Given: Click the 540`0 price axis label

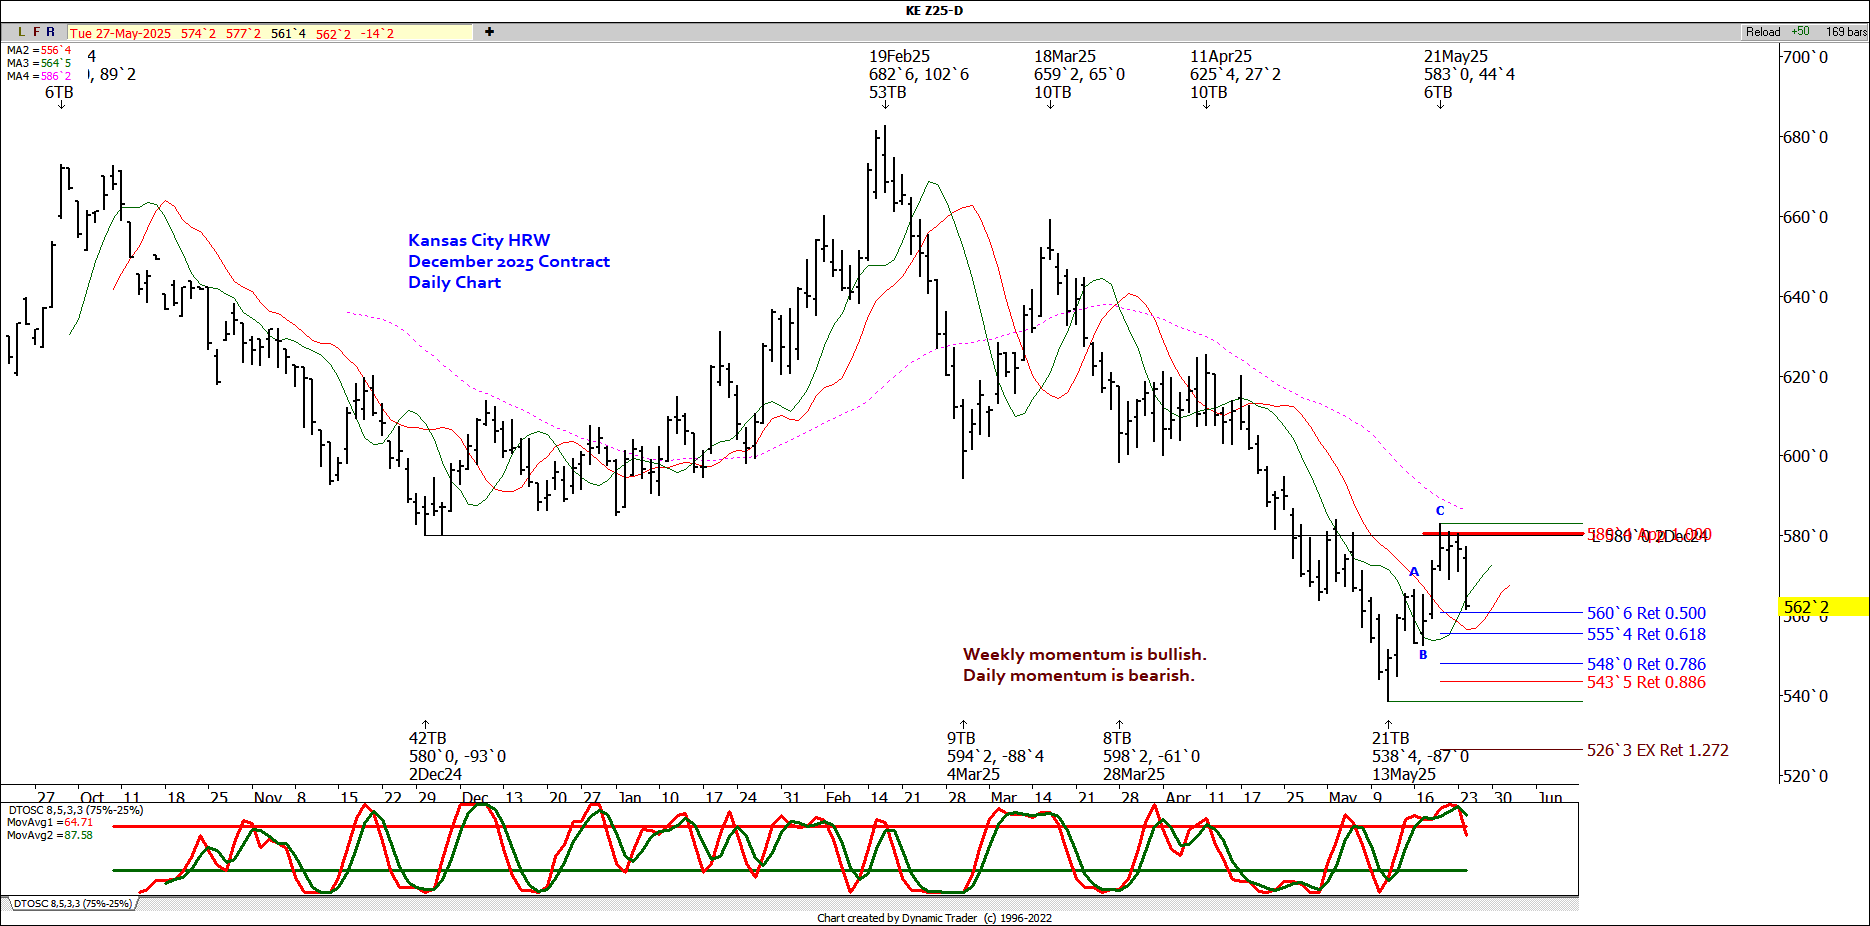Looking at the screenshot, I should 1806,696.
